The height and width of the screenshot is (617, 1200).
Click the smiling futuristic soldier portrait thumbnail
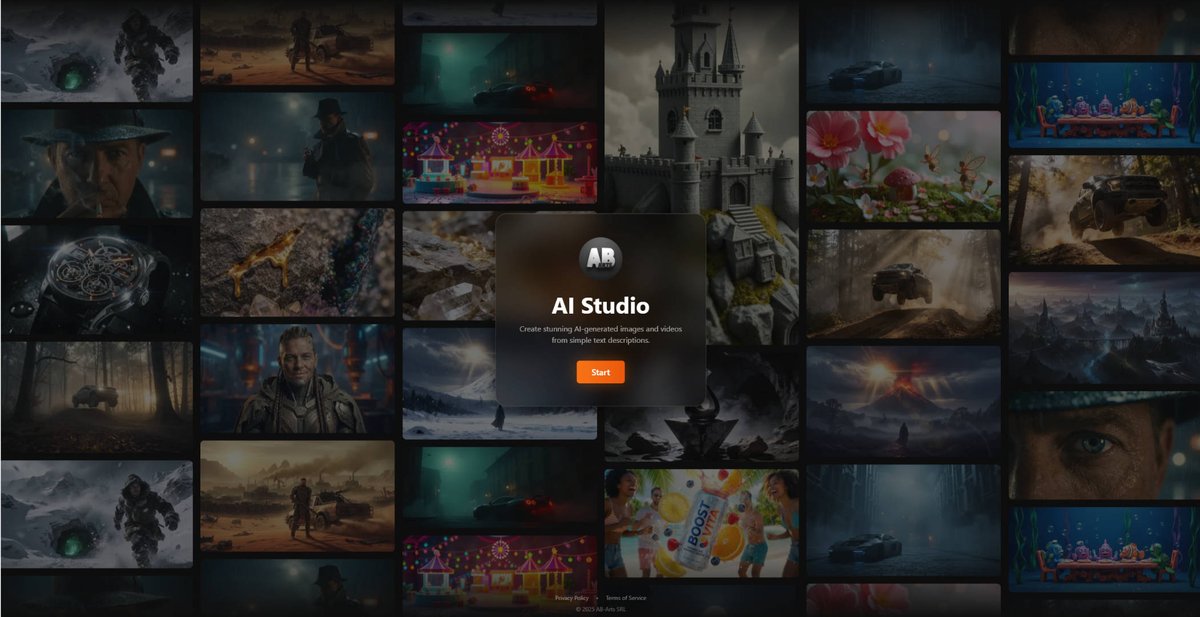pyautogui.click(x=300, y=385)
